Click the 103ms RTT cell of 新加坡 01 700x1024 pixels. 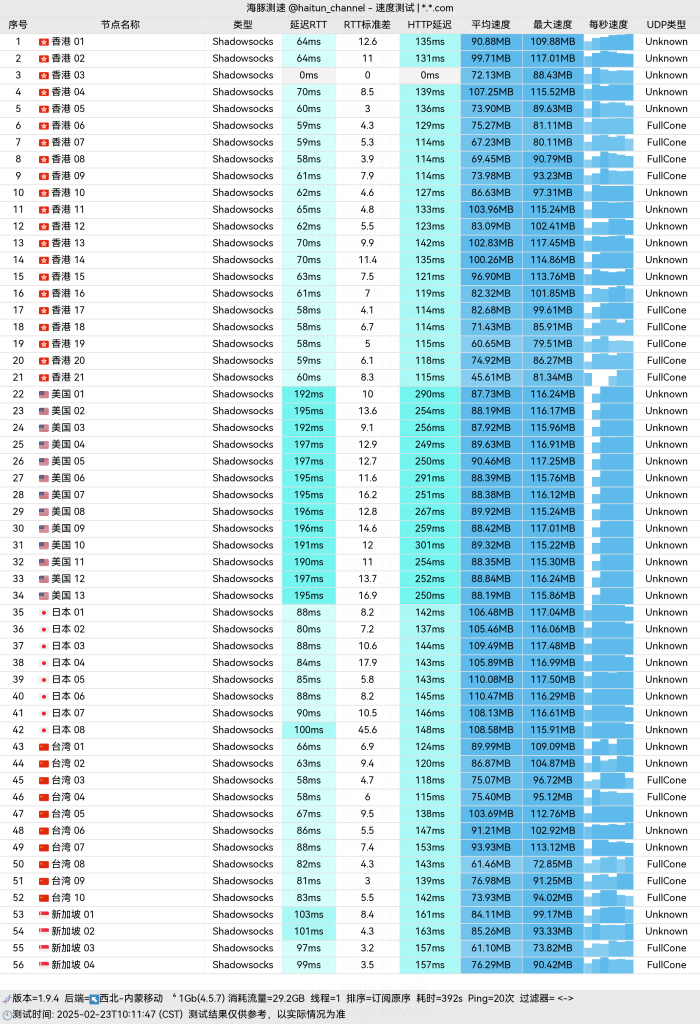click(x=309, y=915)
